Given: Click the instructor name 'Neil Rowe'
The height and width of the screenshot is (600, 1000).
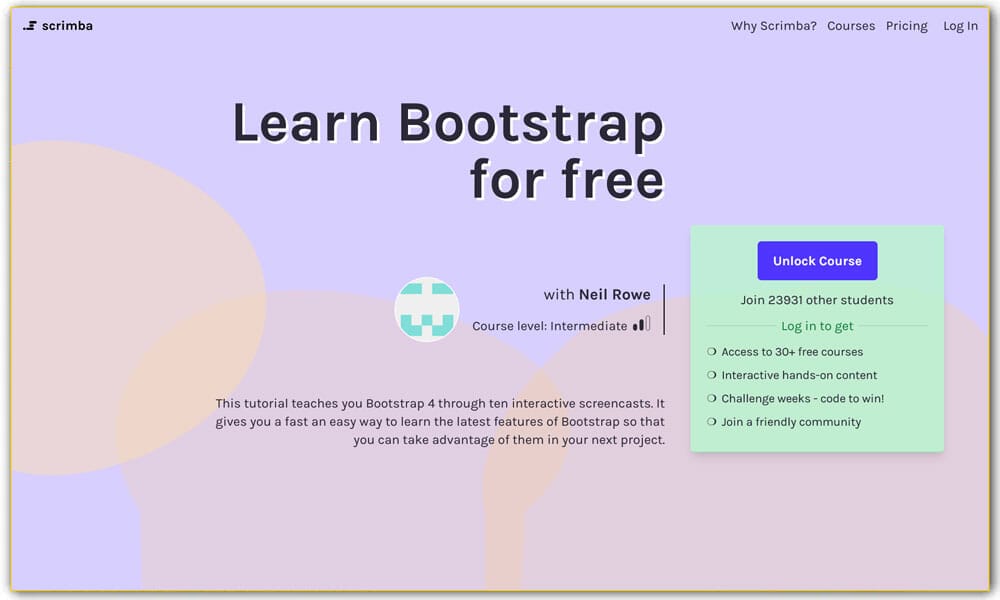Looking at the screenshot, I should coord(613,294).
